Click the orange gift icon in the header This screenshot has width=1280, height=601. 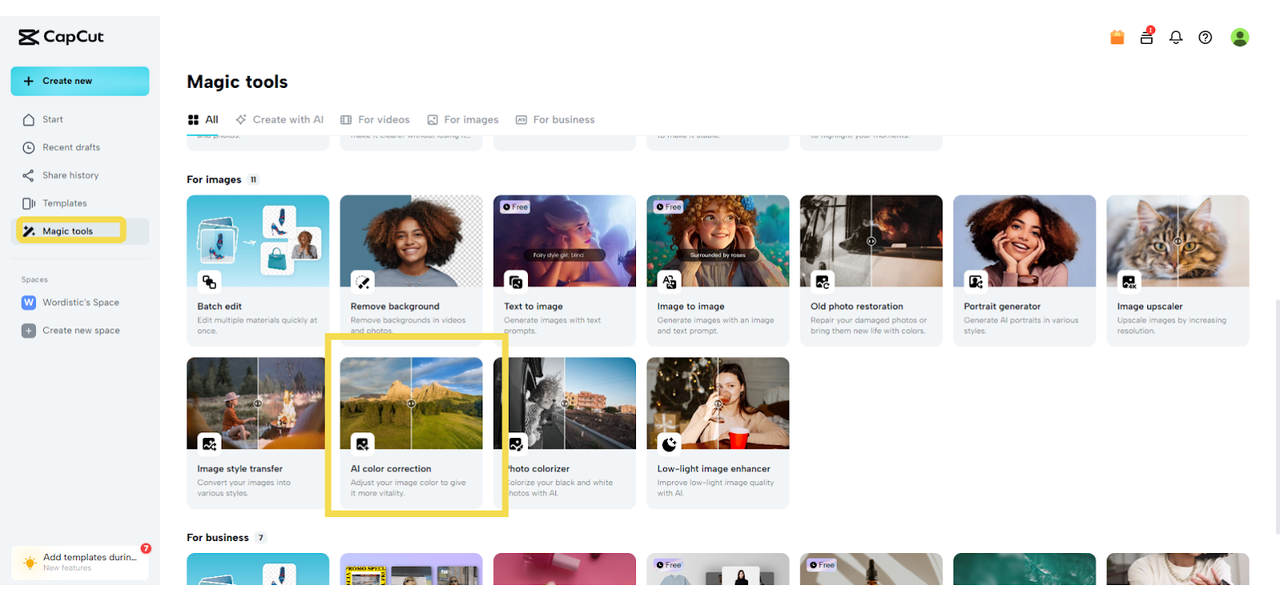1117,37
